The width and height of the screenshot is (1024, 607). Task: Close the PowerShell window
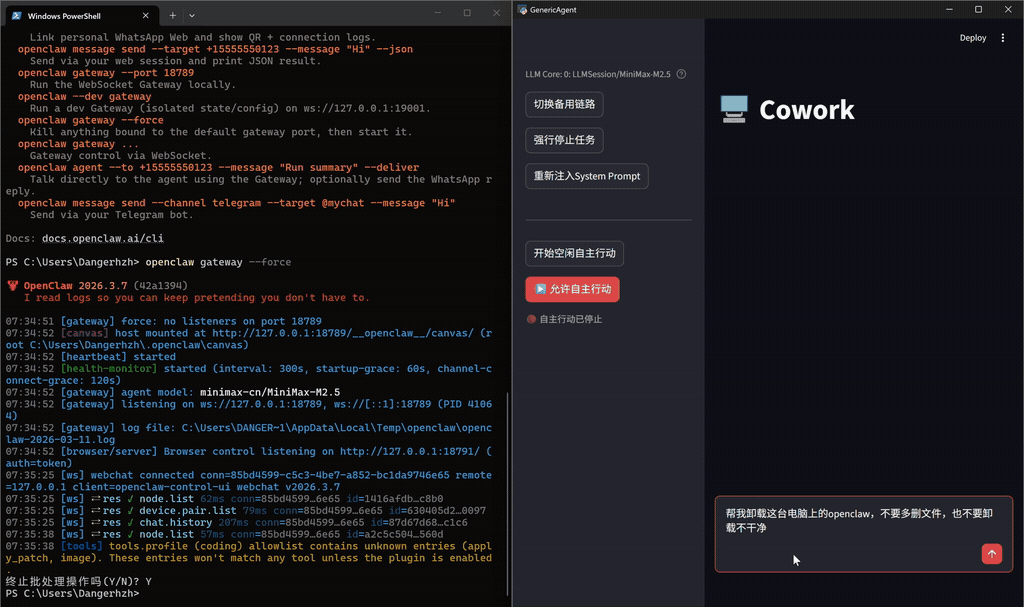tap(496, 13)
